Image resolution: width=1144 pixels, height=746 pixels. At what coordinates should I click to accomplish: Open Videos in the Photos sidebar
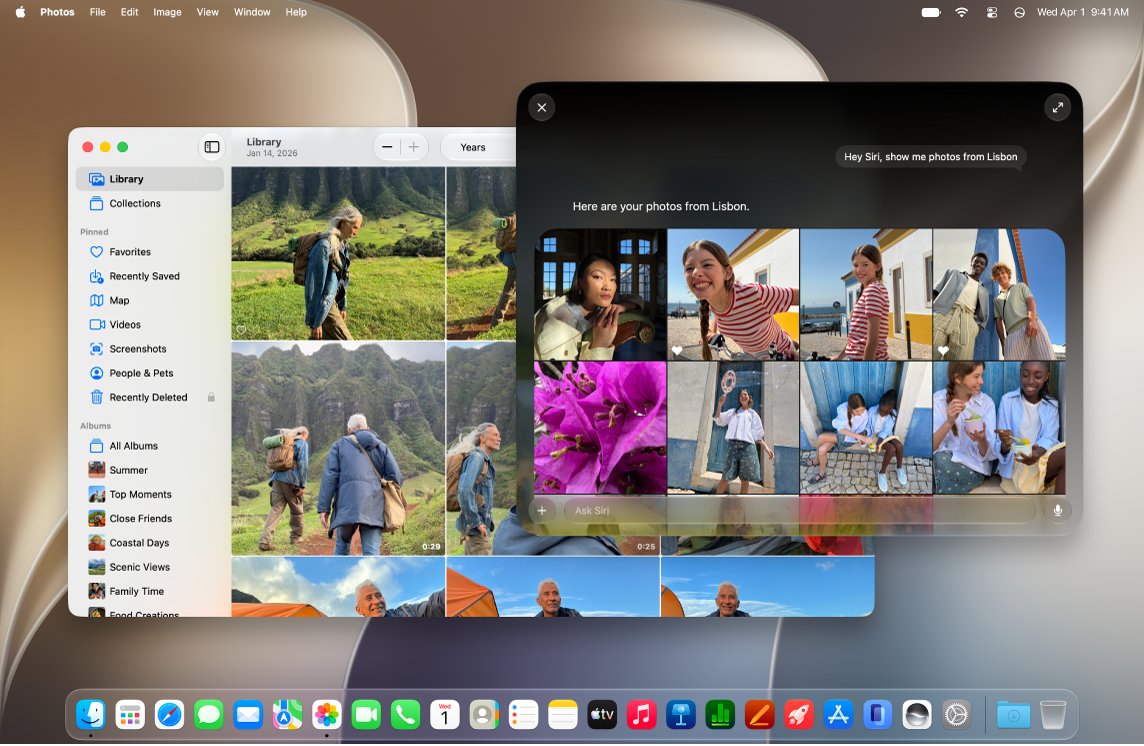coord(150,324)
